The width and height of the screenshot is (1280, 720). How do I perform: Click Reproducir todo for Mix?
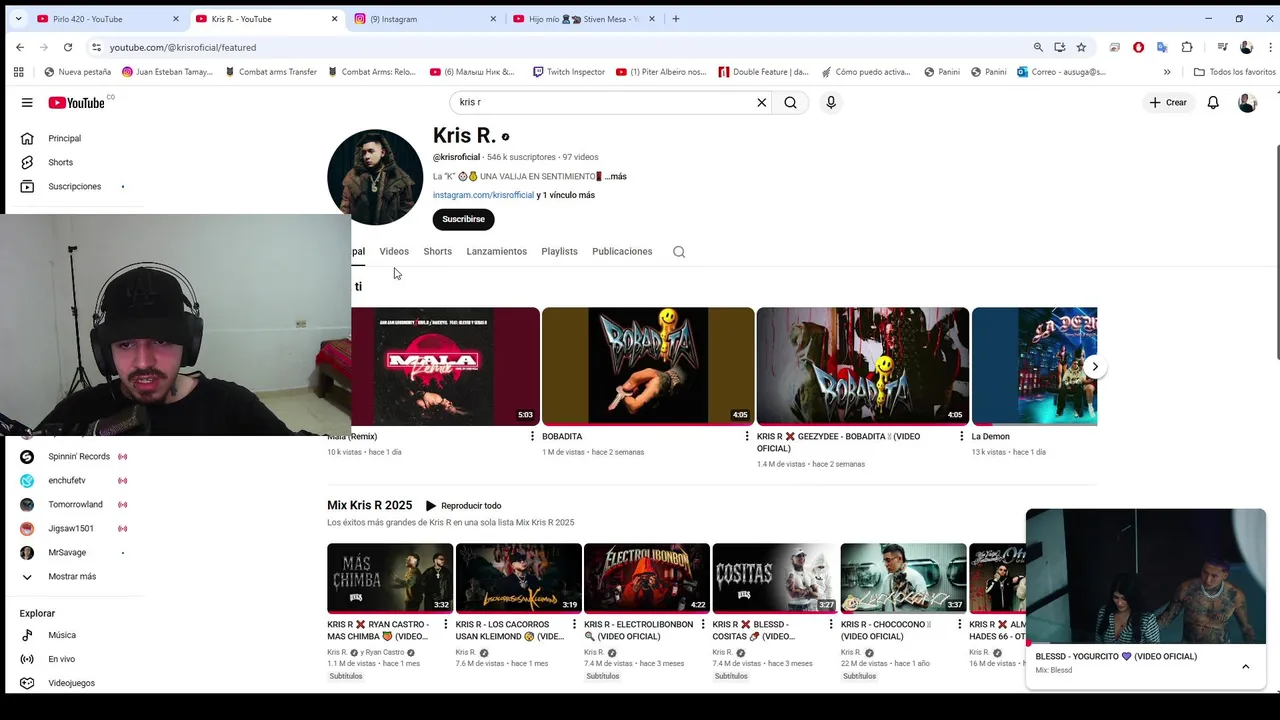click(x=463, y=506)
